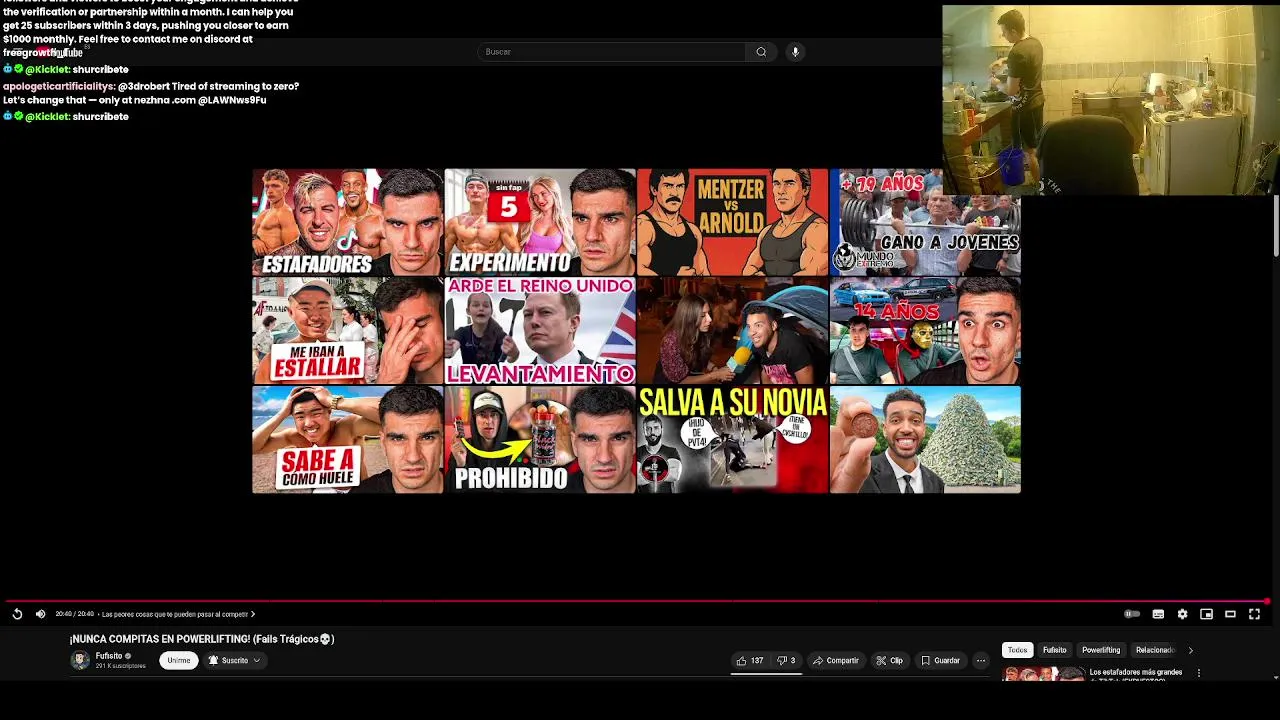Open more actions three-dot menu
Image resolution: width=1280 pixels, height=720 pixels.
point(981,660)
